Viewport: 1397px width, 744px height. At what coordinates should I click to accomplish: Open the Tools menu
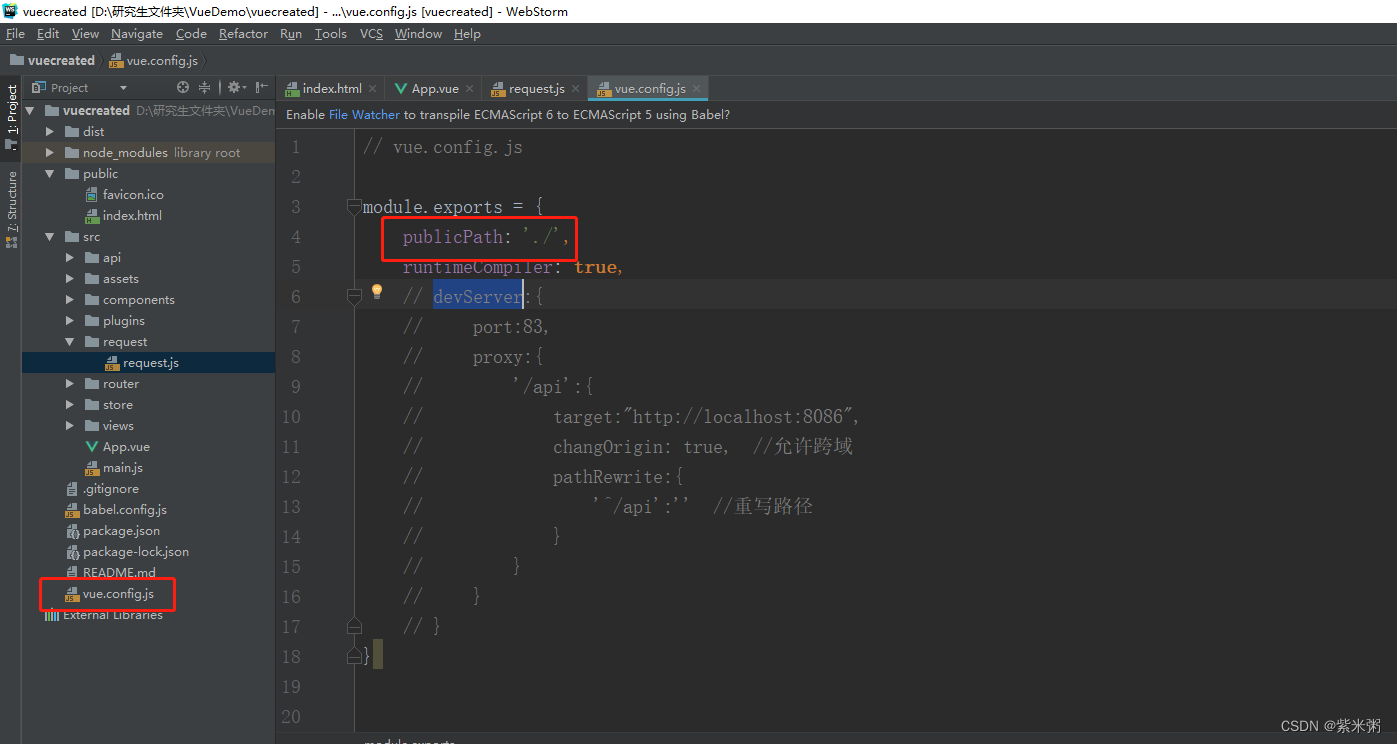click(331, 34)
